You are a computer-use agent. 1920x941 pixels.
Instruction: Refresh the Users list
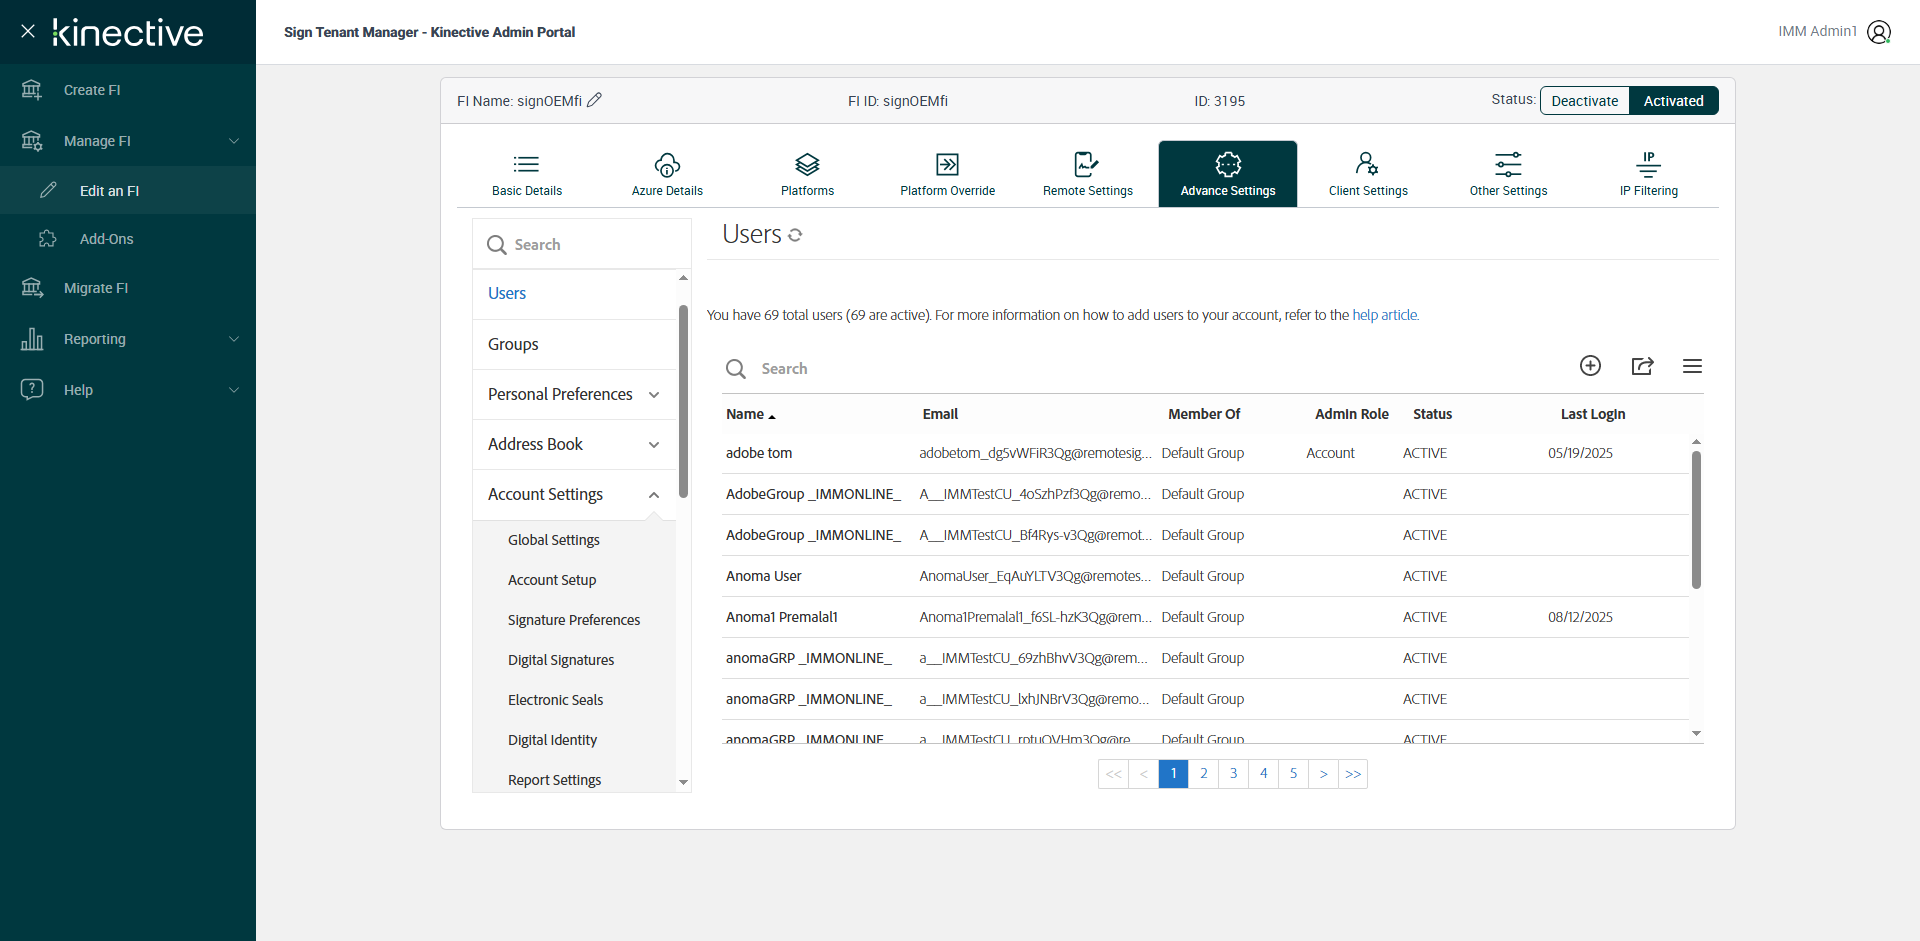point(795,235)
